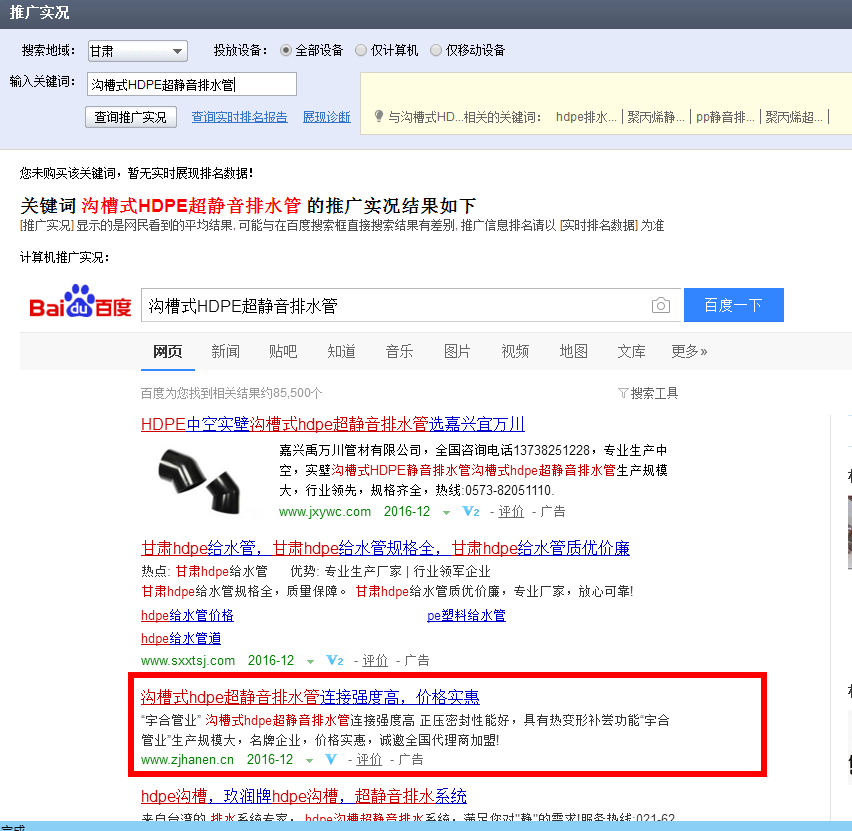Viewport: 852px width, 831px height.
Task: Switch to the 音乐 tab
Action: 399,351
